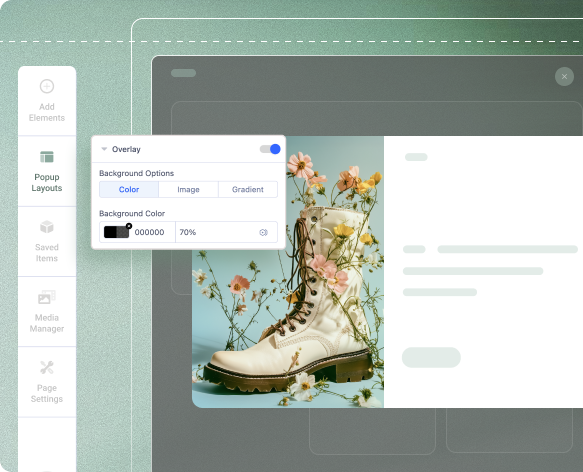This screenshot has width=583, height=472.
Task: Click the Saved Items label text
Action: (47, 253)
